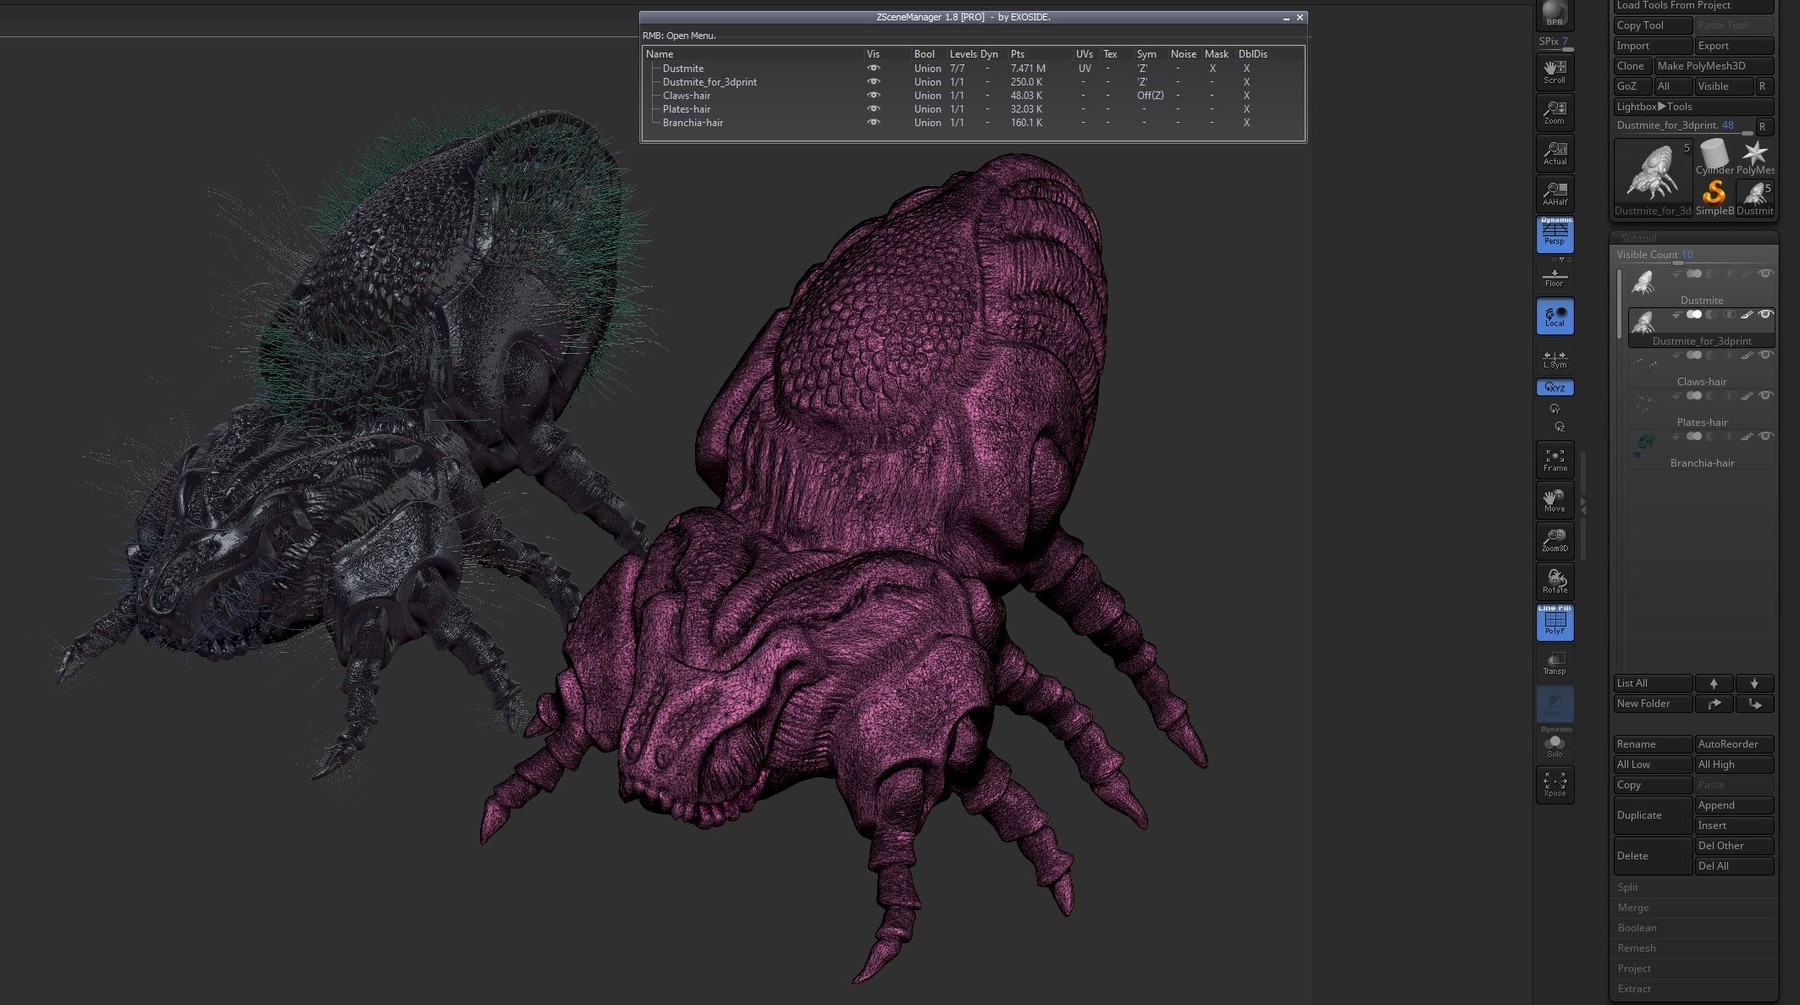Screen dimensions: 1800x1005
Task: Select Branchia-hair row in ZSceneManager
Action: click(692, 123)
